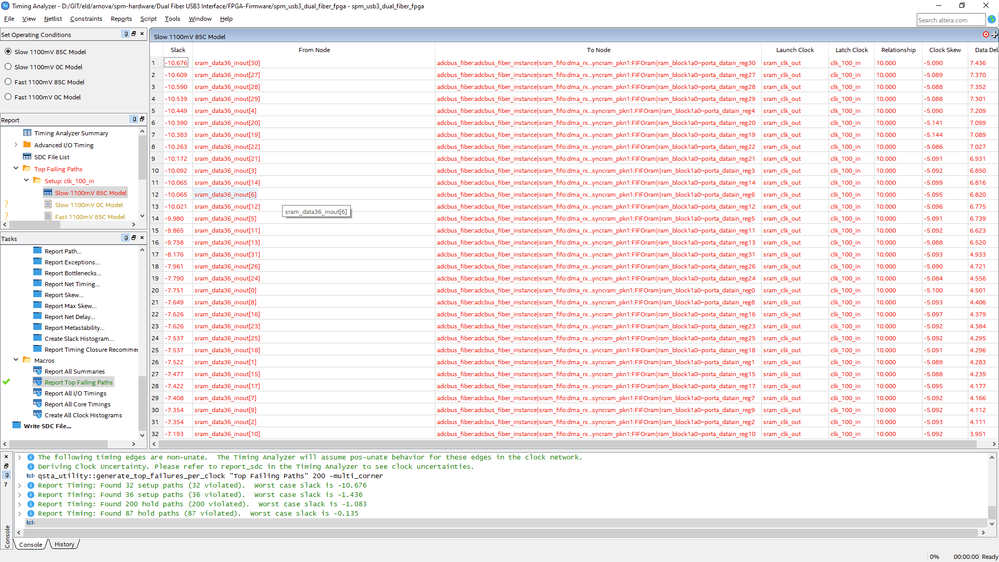
Task: Run Report All I/O Timings
Action: pos(75,393)
